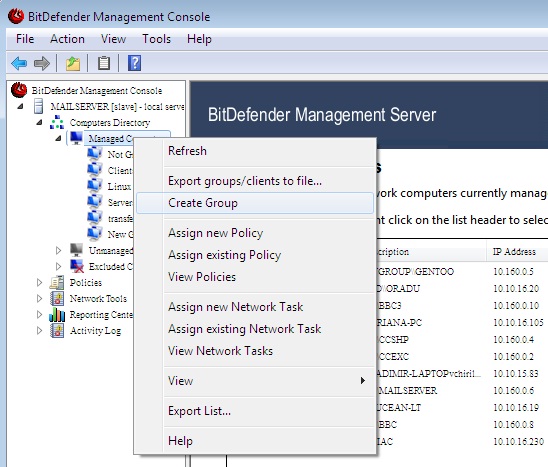Click the Reporting Center bar chart icon

pyautogui.click(x=57, y=314)
